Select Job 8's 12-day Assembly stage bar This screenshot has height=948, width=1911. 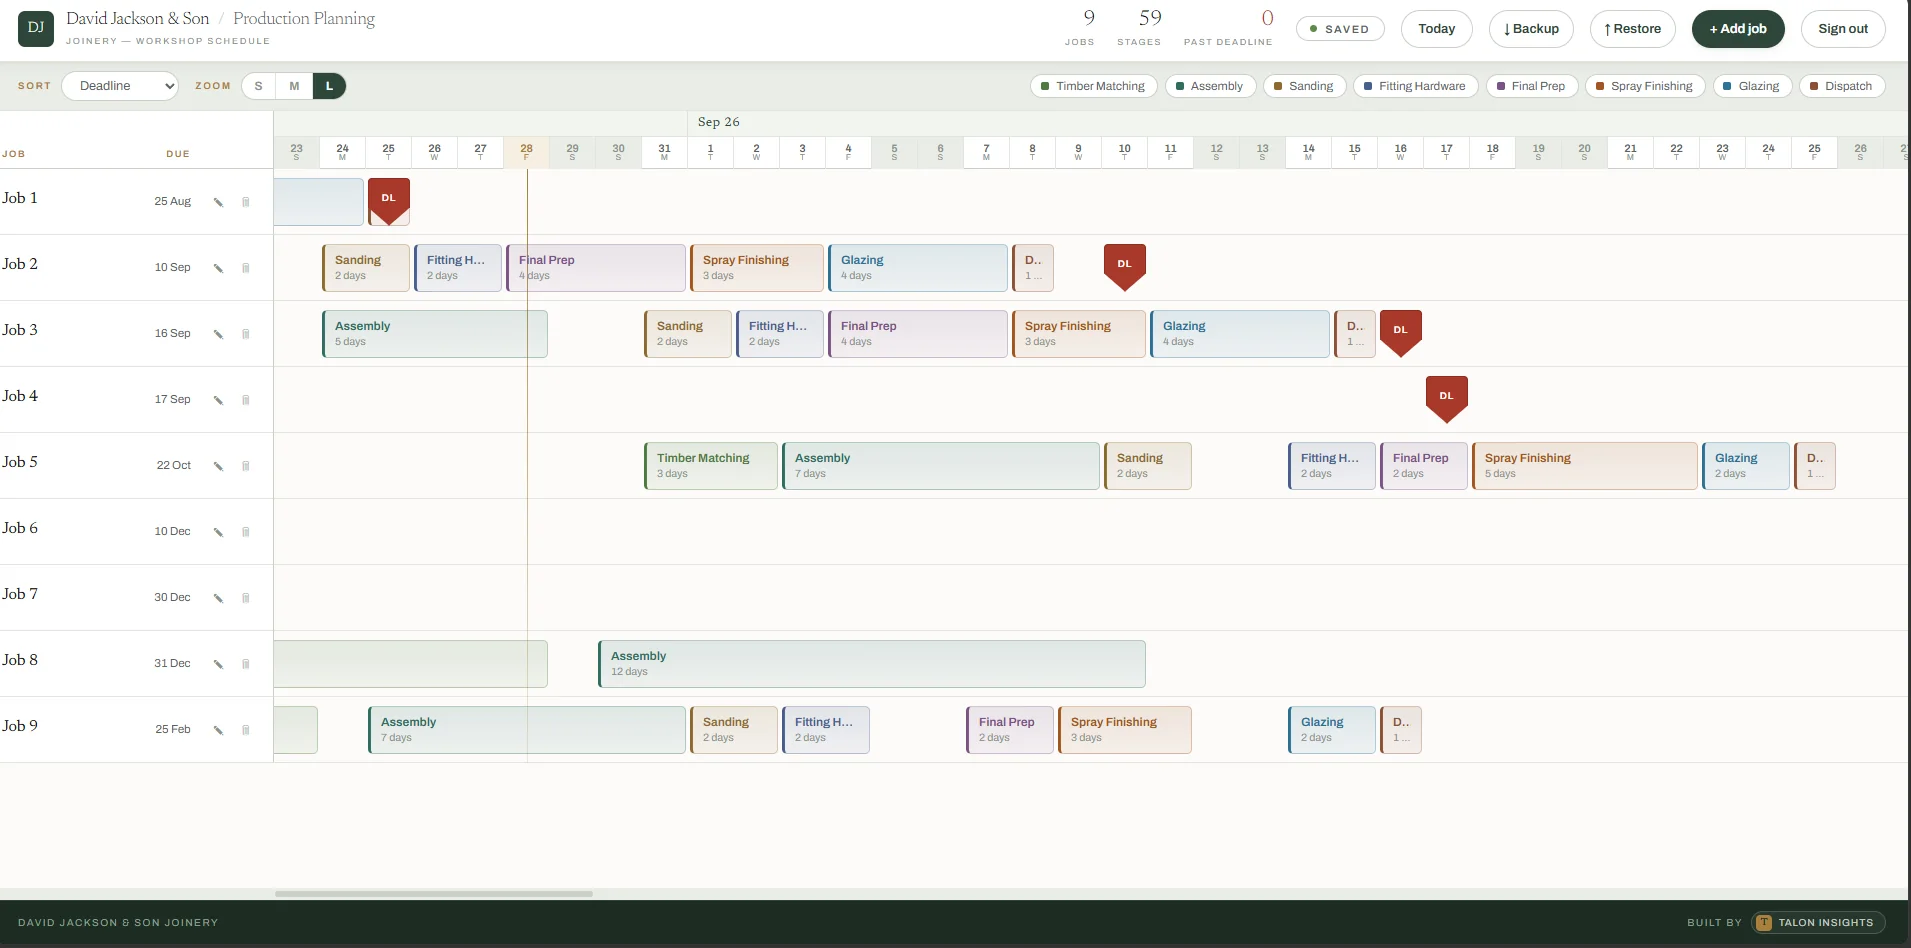872,664
